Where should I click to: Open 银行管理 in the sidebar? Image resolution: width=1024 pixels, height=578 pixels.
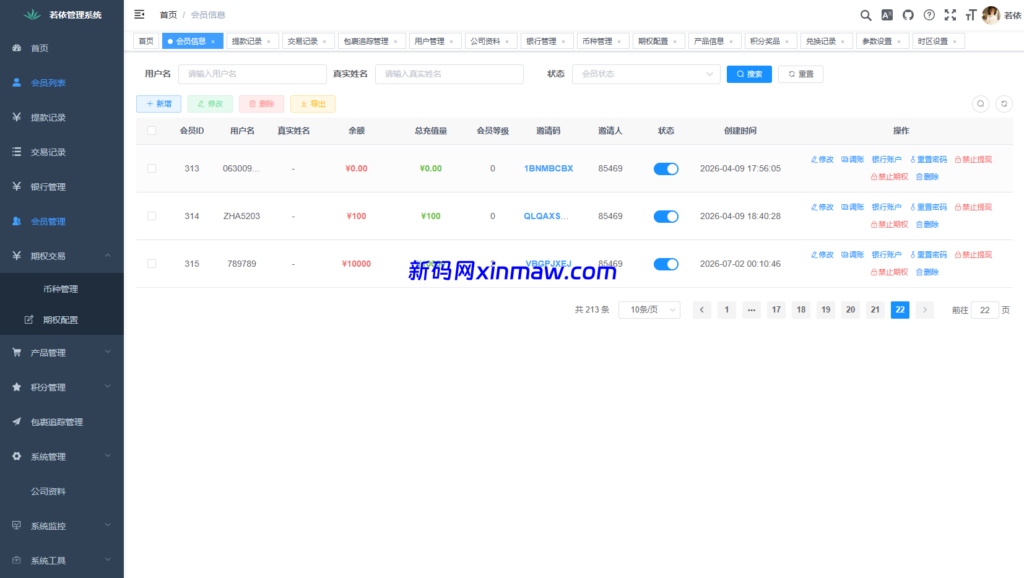tap(62, 187)
